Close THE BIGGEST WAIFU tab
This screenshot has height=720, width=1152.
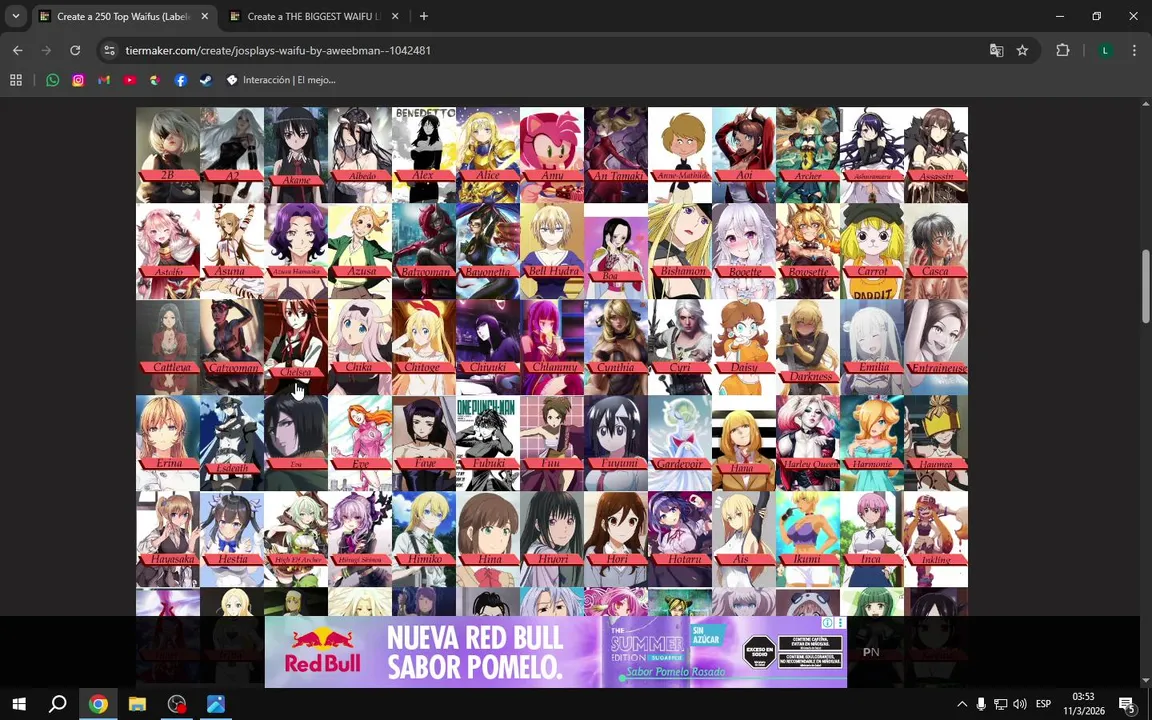point(395,16)
